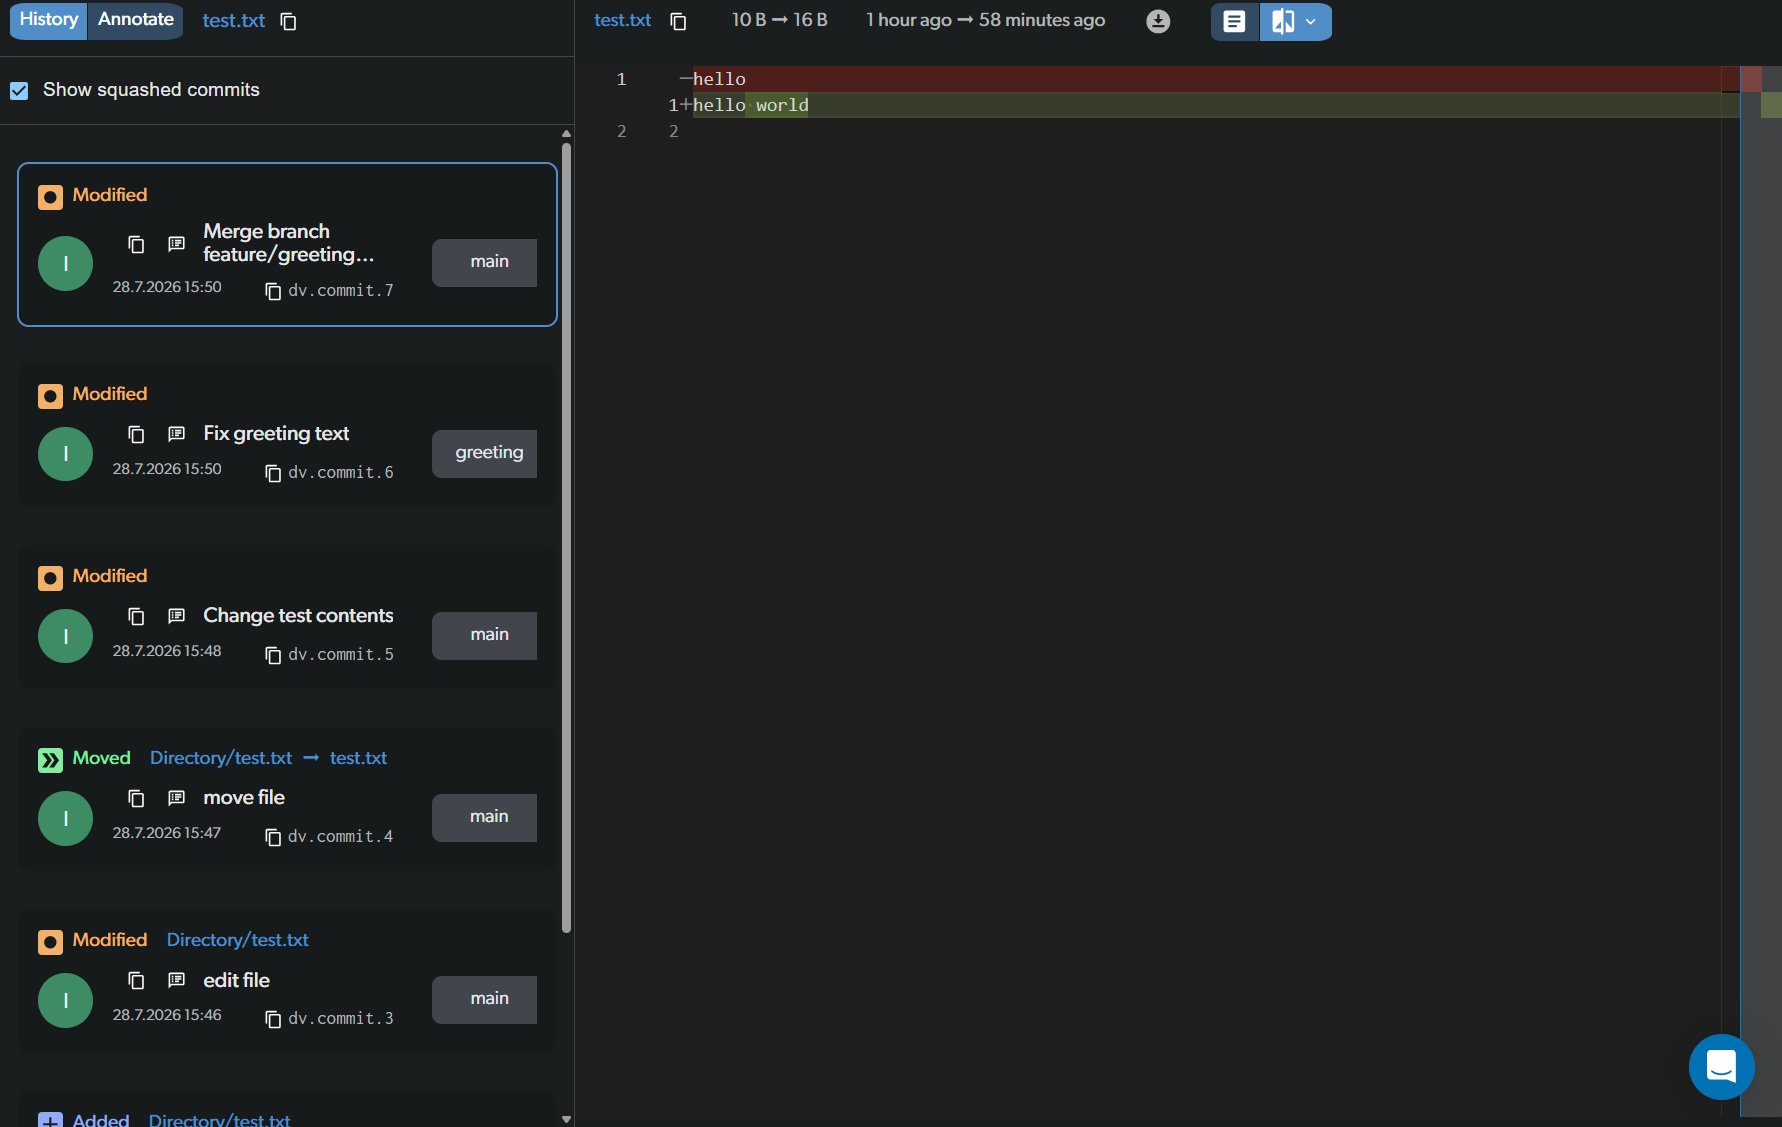Select the main branch tag on edit file commit
The image size is (1782, 1127).
(484, 999)
